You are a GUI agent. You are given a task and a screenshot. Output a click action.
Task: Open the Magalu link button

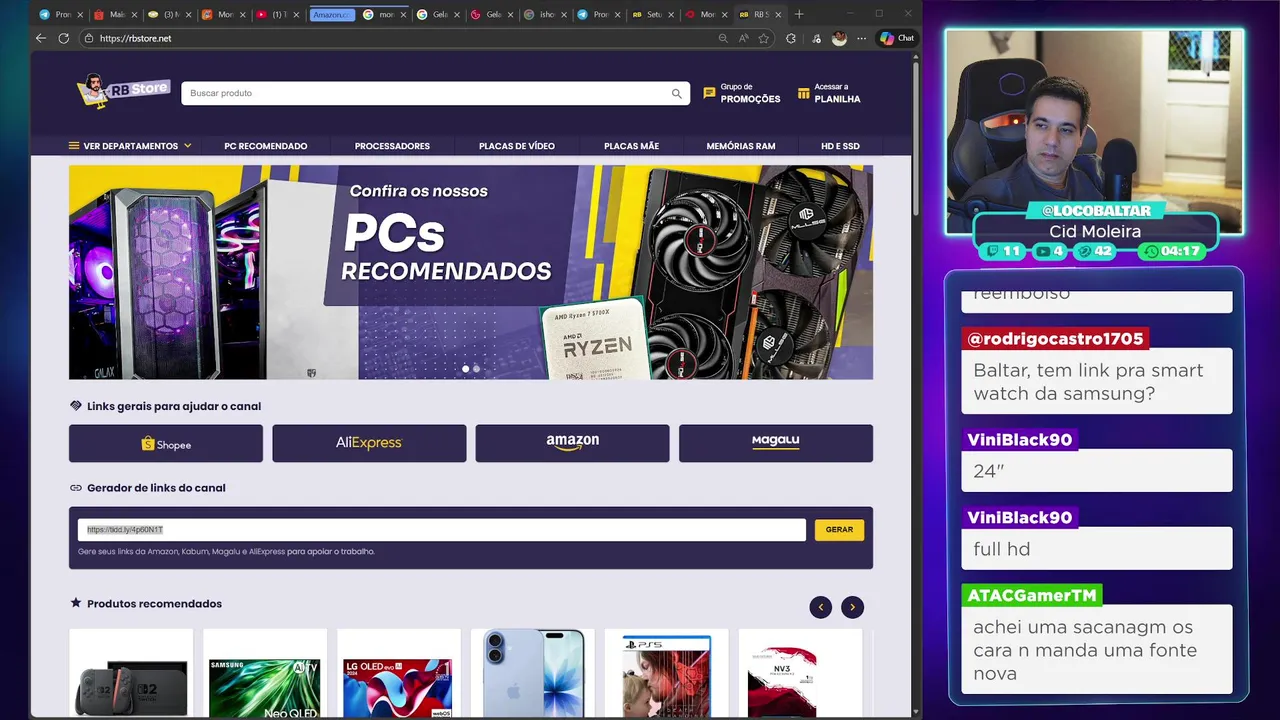point(776,443)
